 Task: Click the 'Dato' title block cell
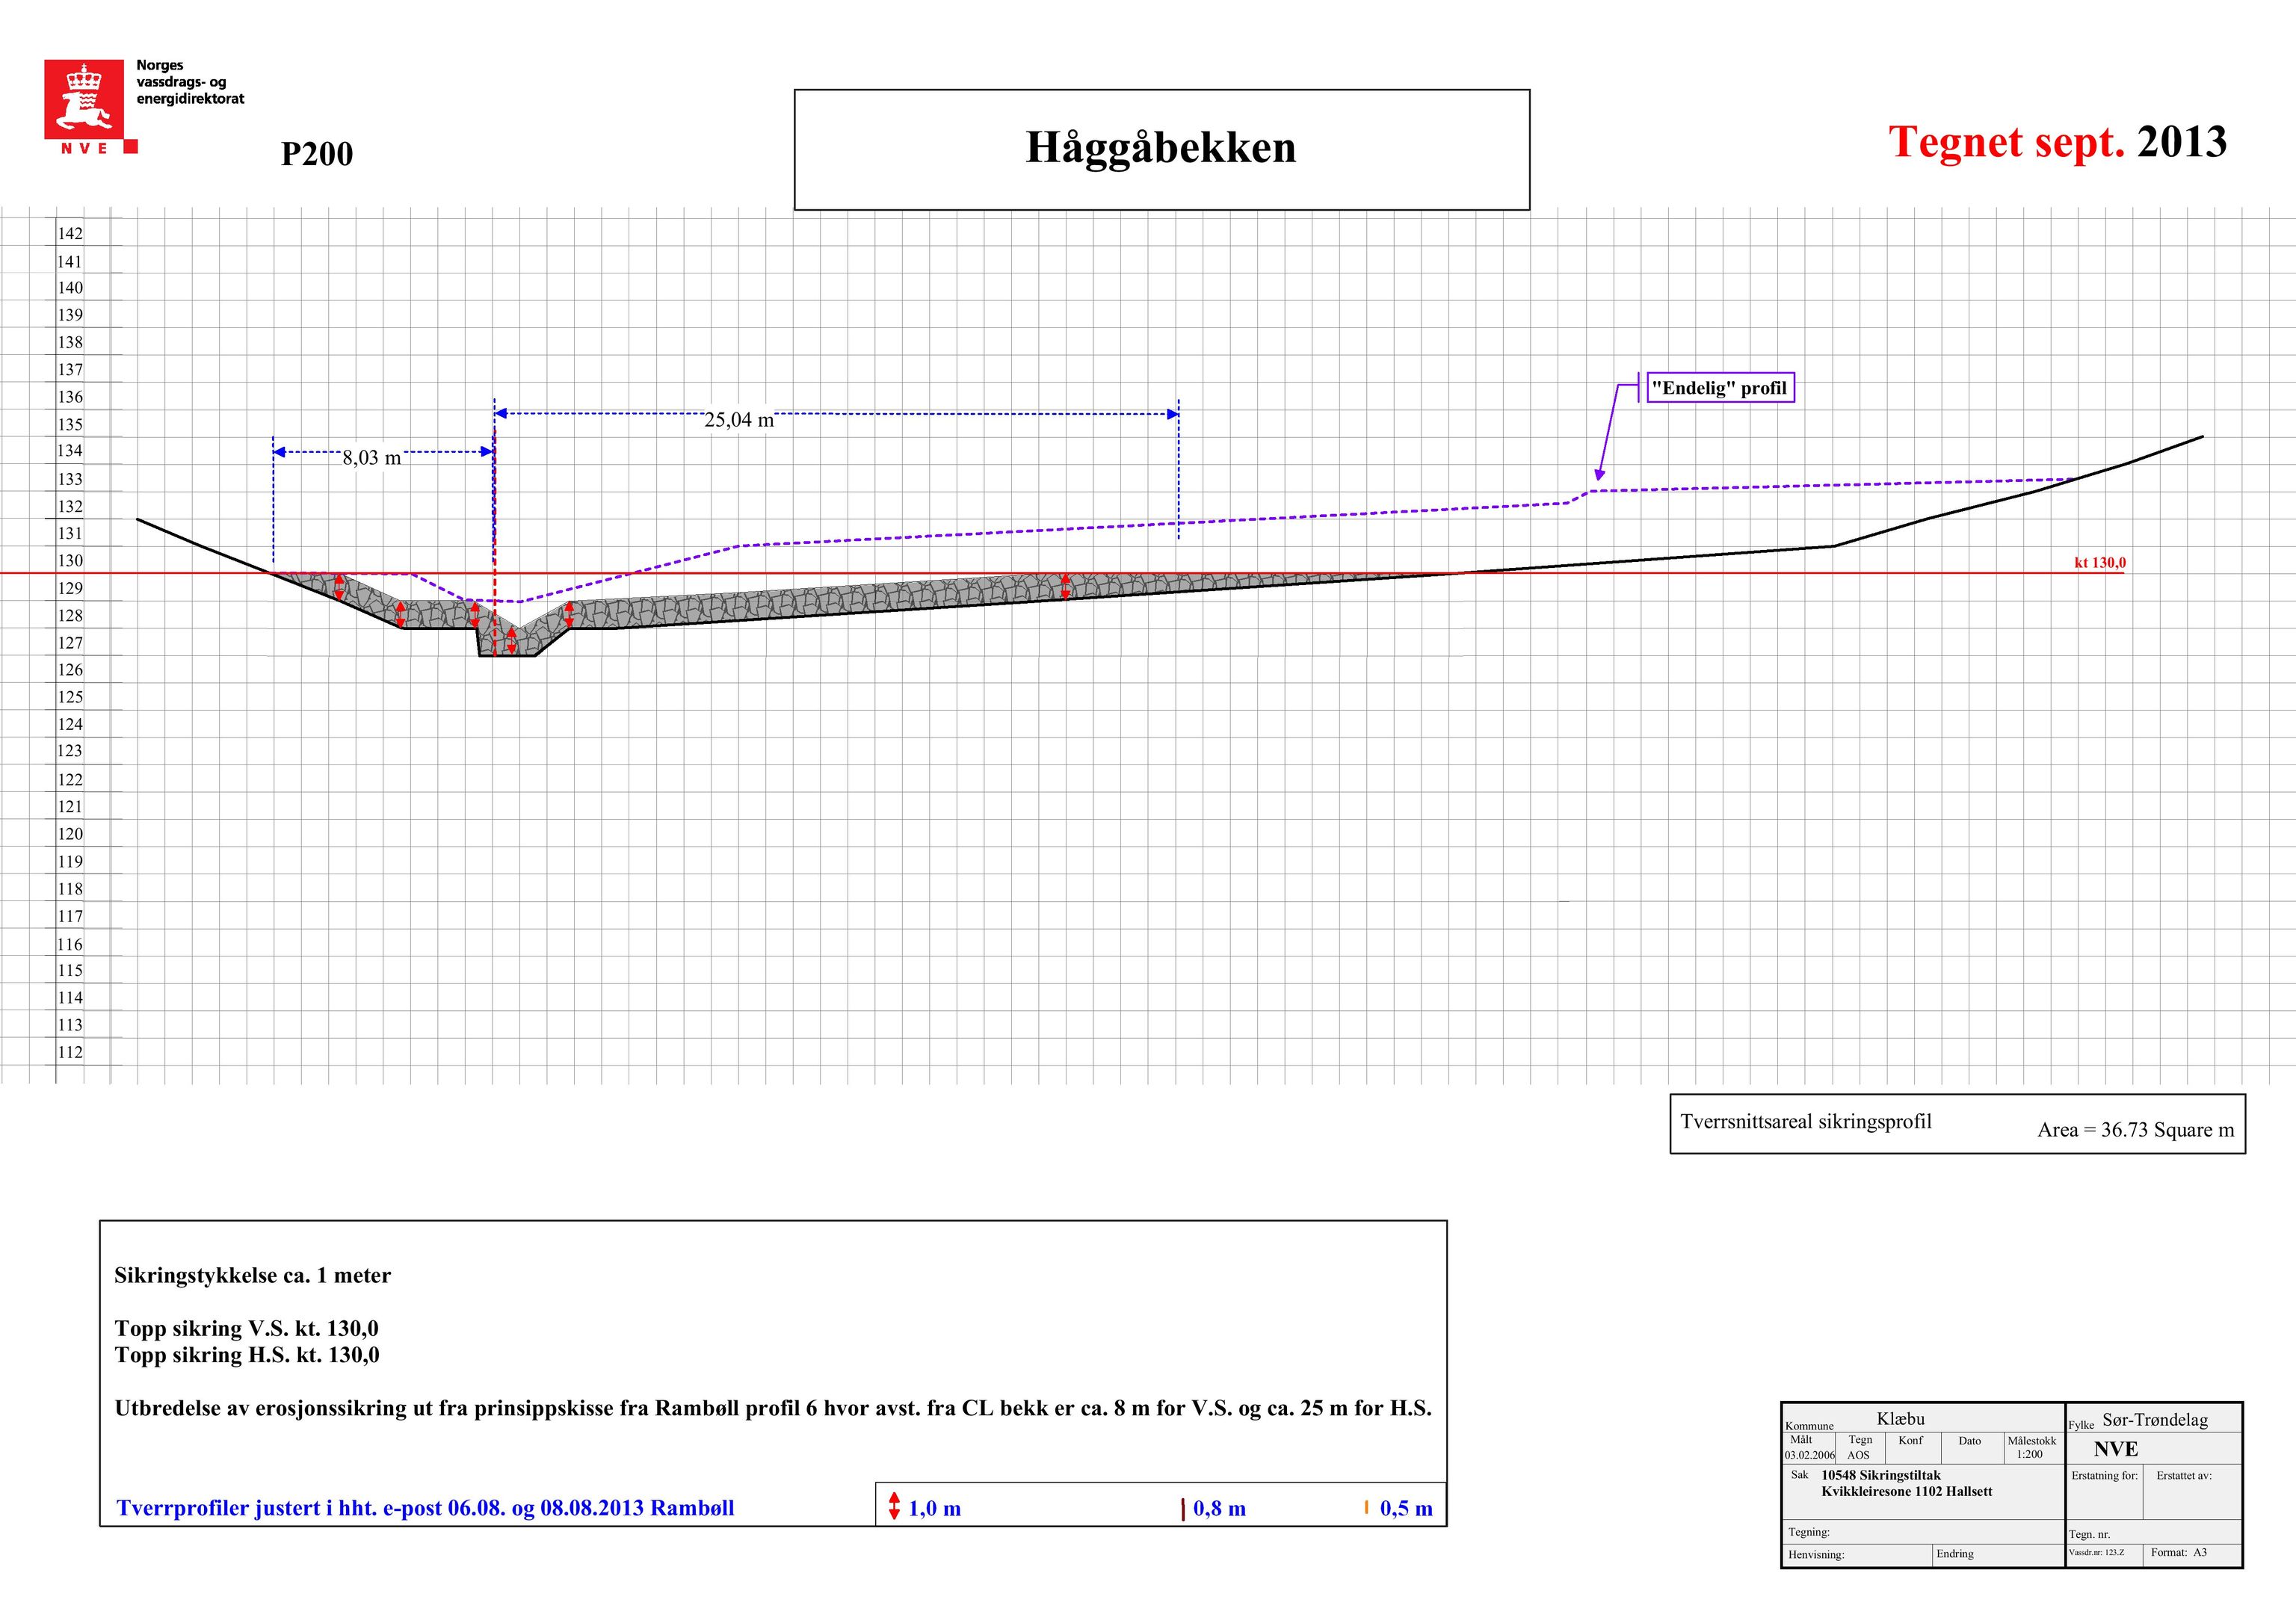pos(1970,1447)
